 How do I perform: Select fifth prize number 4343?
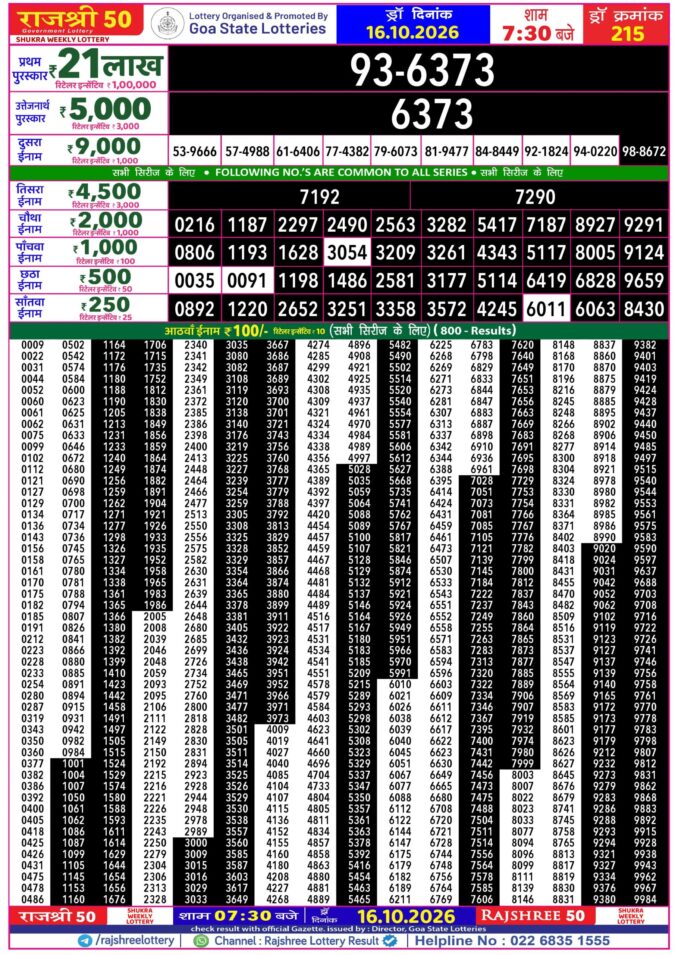coord(497,252)
